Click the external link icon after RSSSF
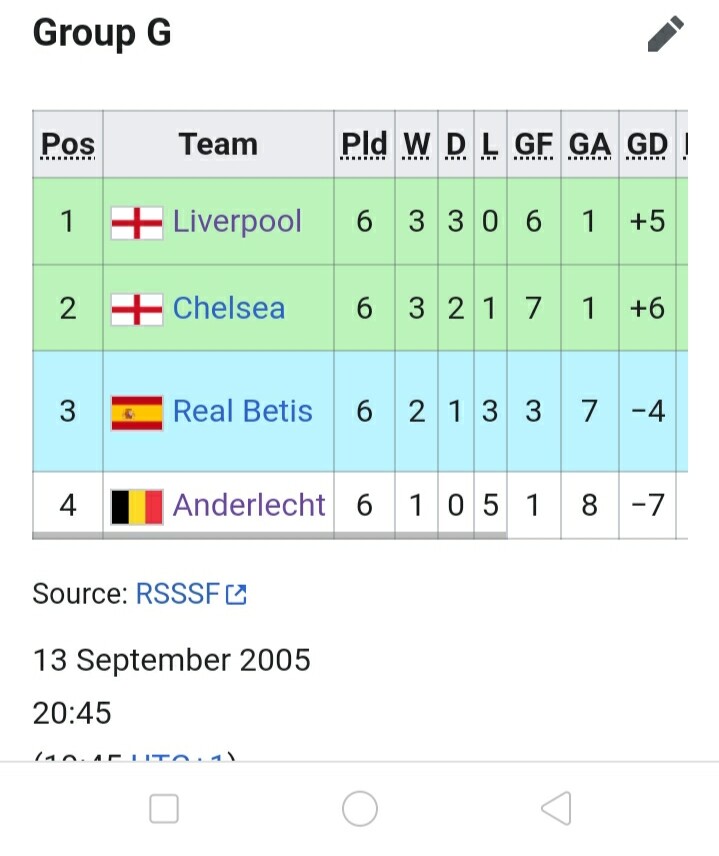 point(236,595)
